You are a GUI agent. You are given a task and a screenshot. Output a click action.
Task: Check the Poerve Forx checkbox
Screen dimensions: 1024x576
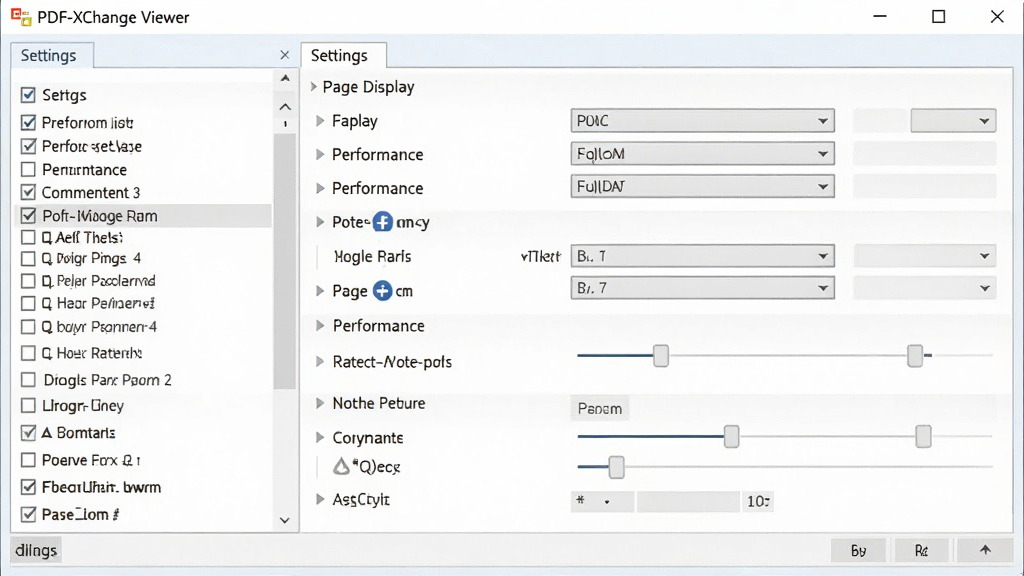[28, 460]
